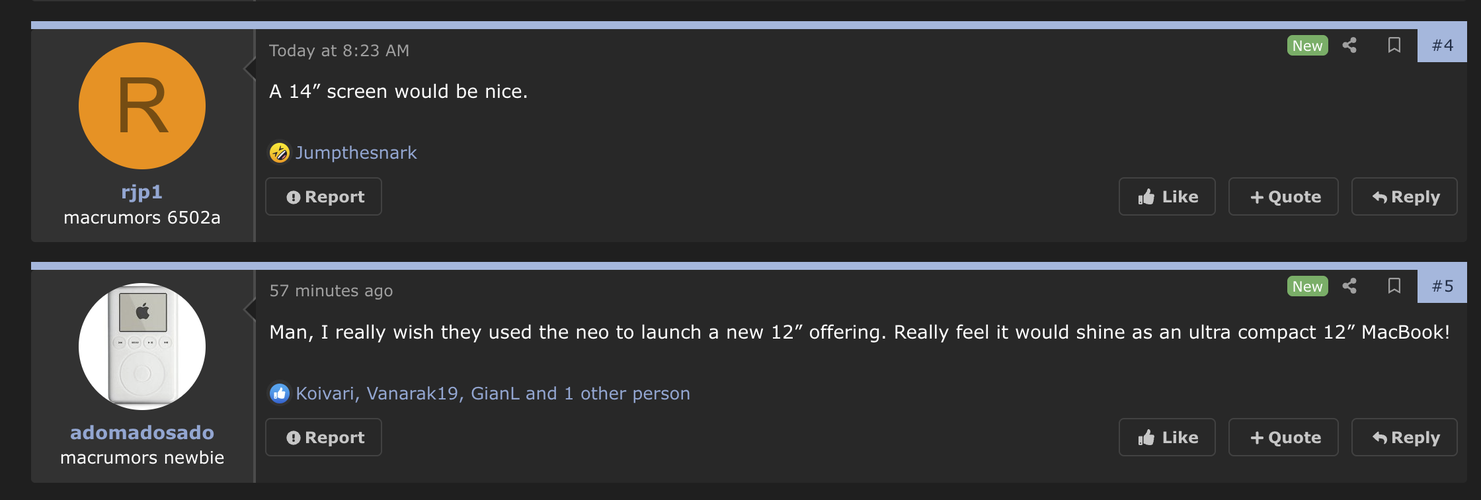1481x500 pixels.
Task: Reply to rjp1's post #4
Action: point(1404,197)
